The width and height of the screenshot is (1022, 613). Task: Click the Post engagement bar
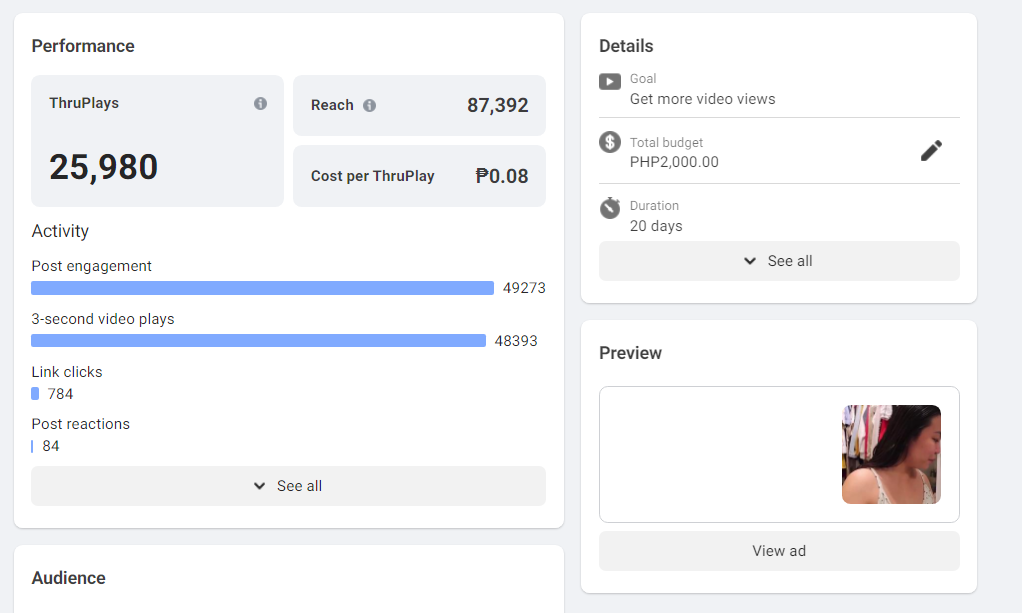pyautogui.click(x=262, y=288)
